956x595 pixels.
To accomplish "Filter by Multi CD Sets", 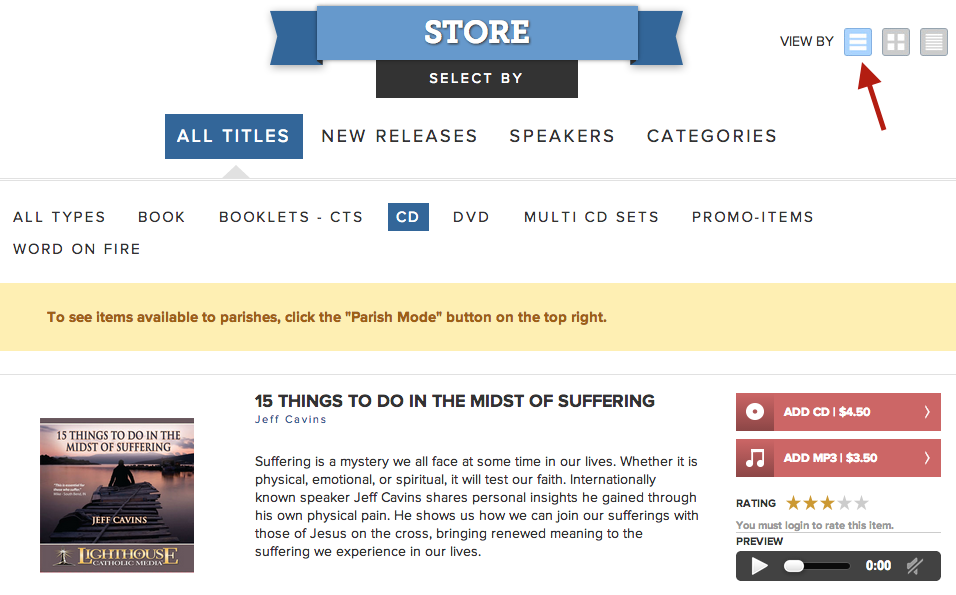I will click(x=591, y=217).
